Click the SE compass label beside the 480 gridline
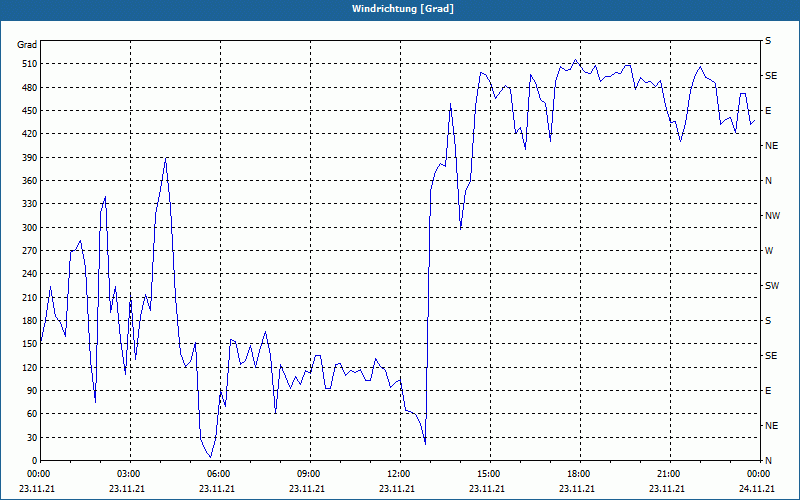Image resolution: width=800 pixels, height=500 pixels. [771, 76]
